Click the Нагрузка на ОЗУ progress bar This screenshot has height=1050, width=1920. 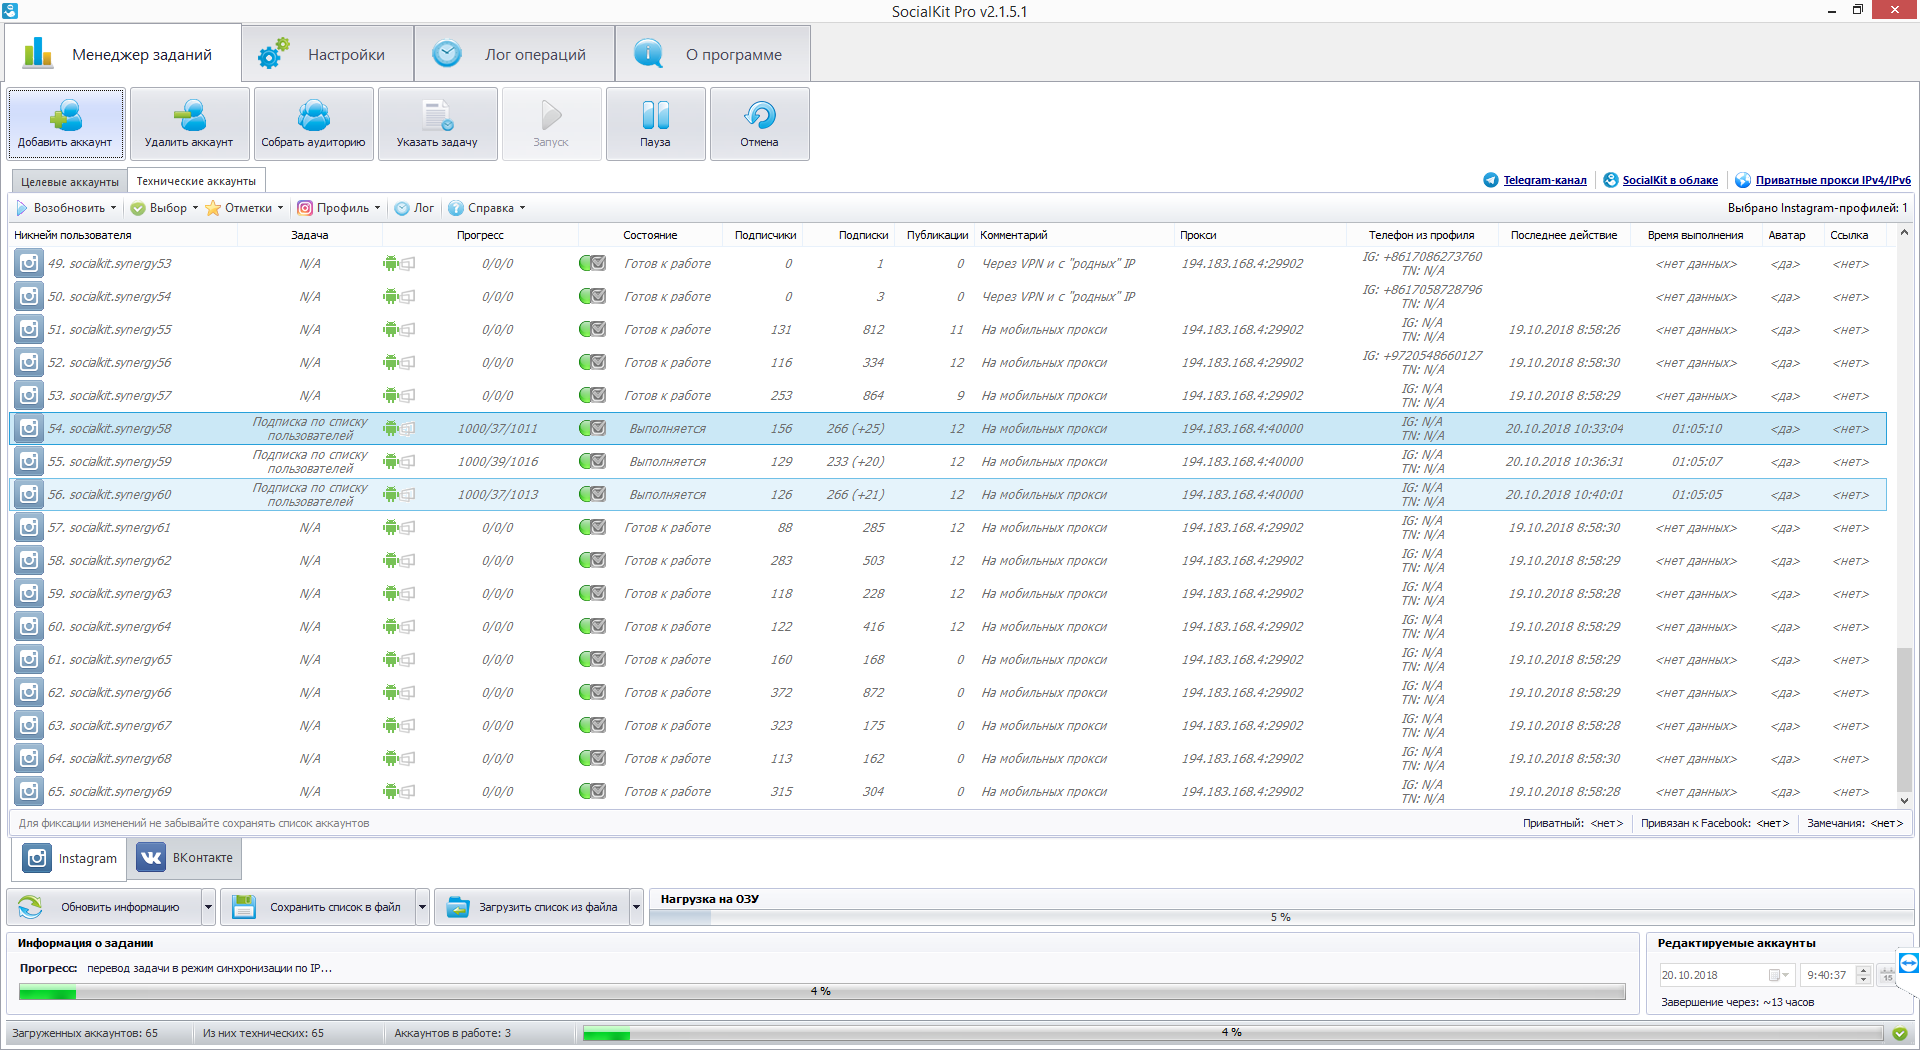[1280, 917]
